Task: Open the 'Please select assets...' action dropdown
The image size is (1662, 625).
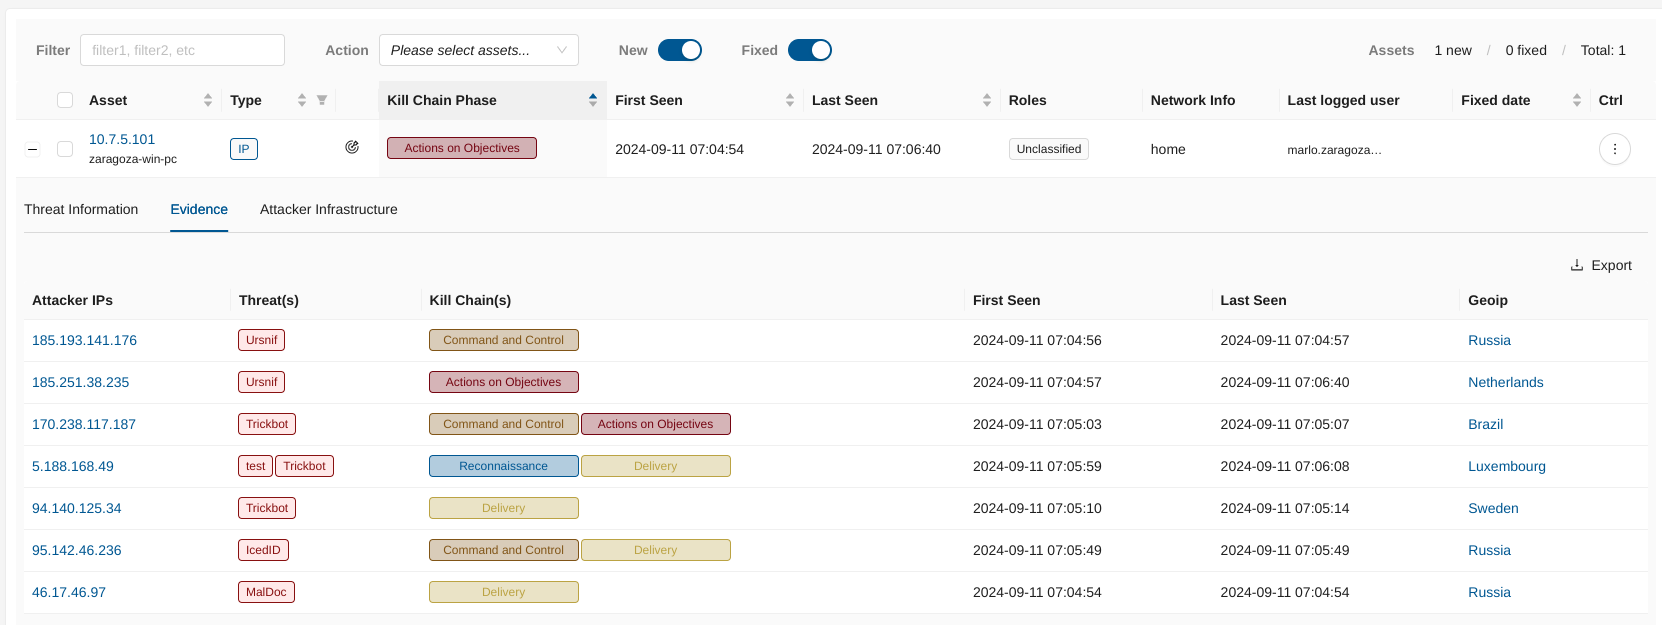Action: tap(478, 50)
